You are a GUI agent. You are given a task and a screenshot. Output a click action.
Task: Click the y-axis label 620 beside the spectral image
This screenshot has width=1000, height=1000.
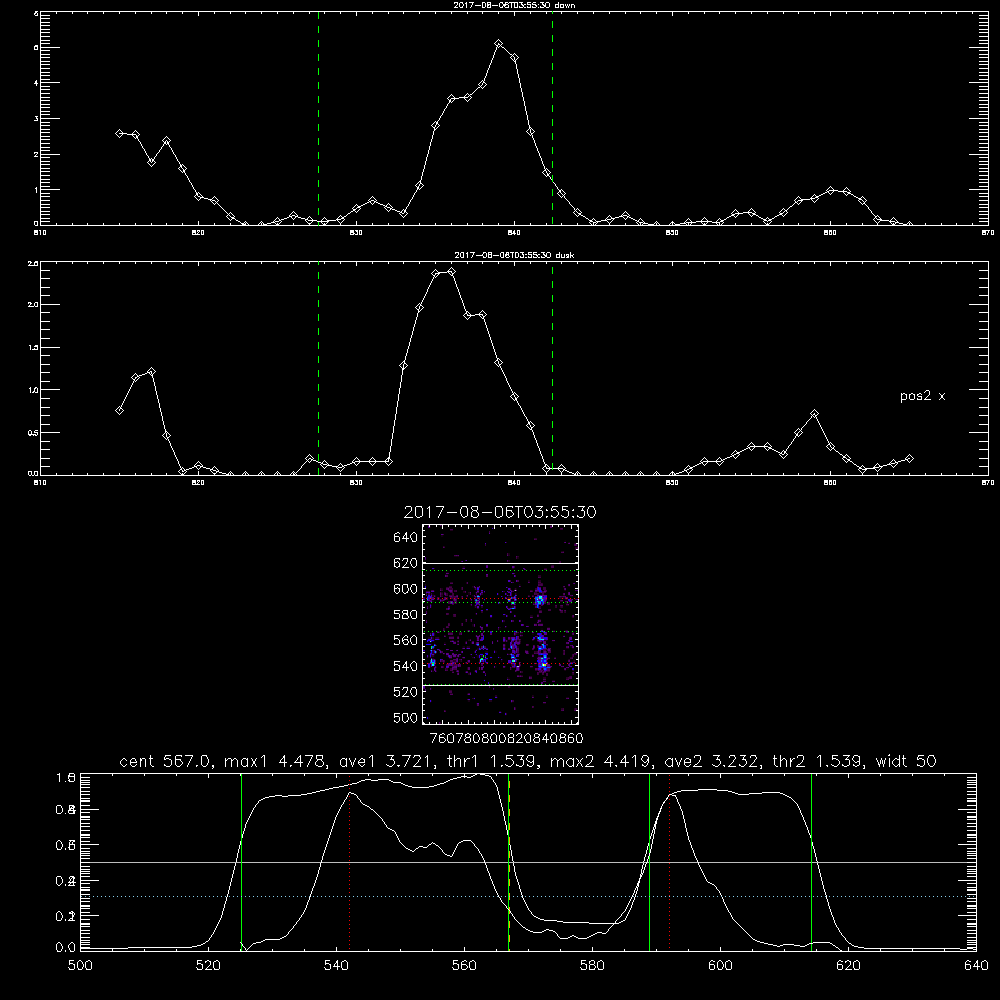click(x=406, y=563)
